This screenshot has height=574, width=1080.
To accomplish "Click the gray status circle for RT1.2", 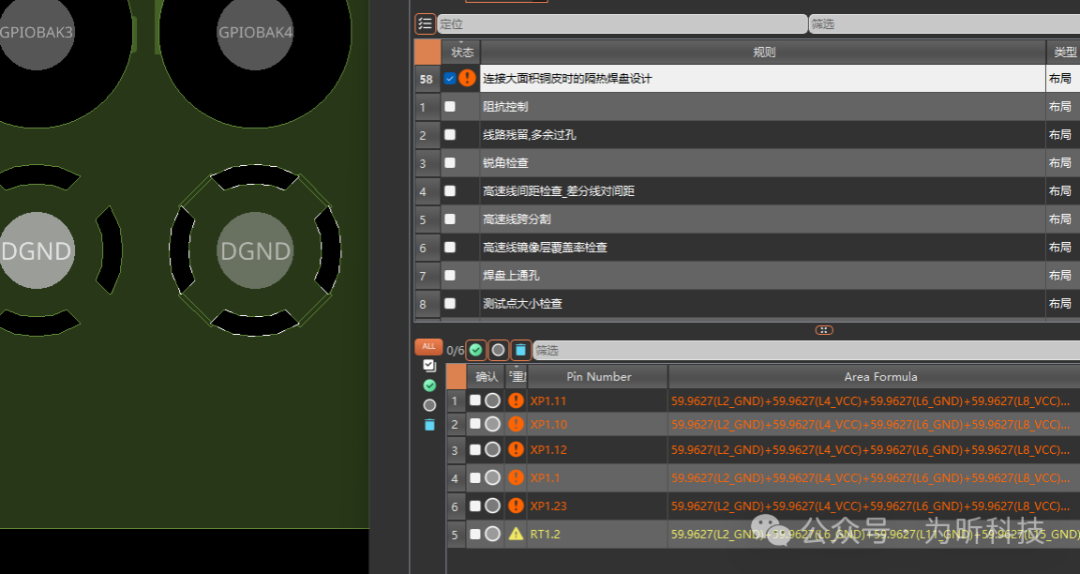I will [x=492, y=533].
